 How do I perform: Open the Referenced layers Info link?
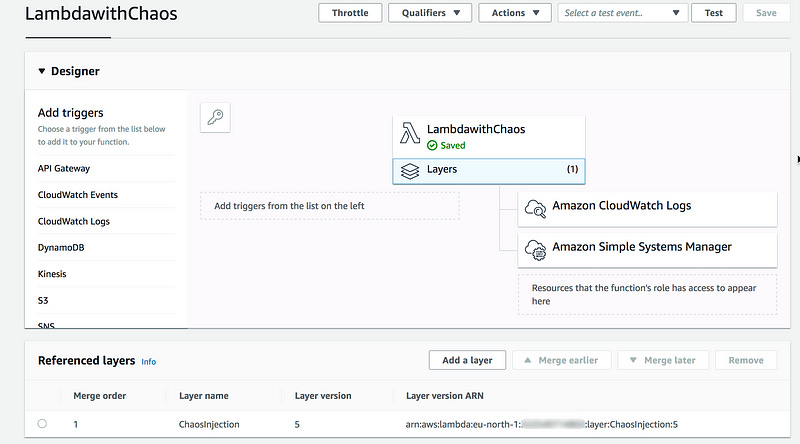click(148, 362)
